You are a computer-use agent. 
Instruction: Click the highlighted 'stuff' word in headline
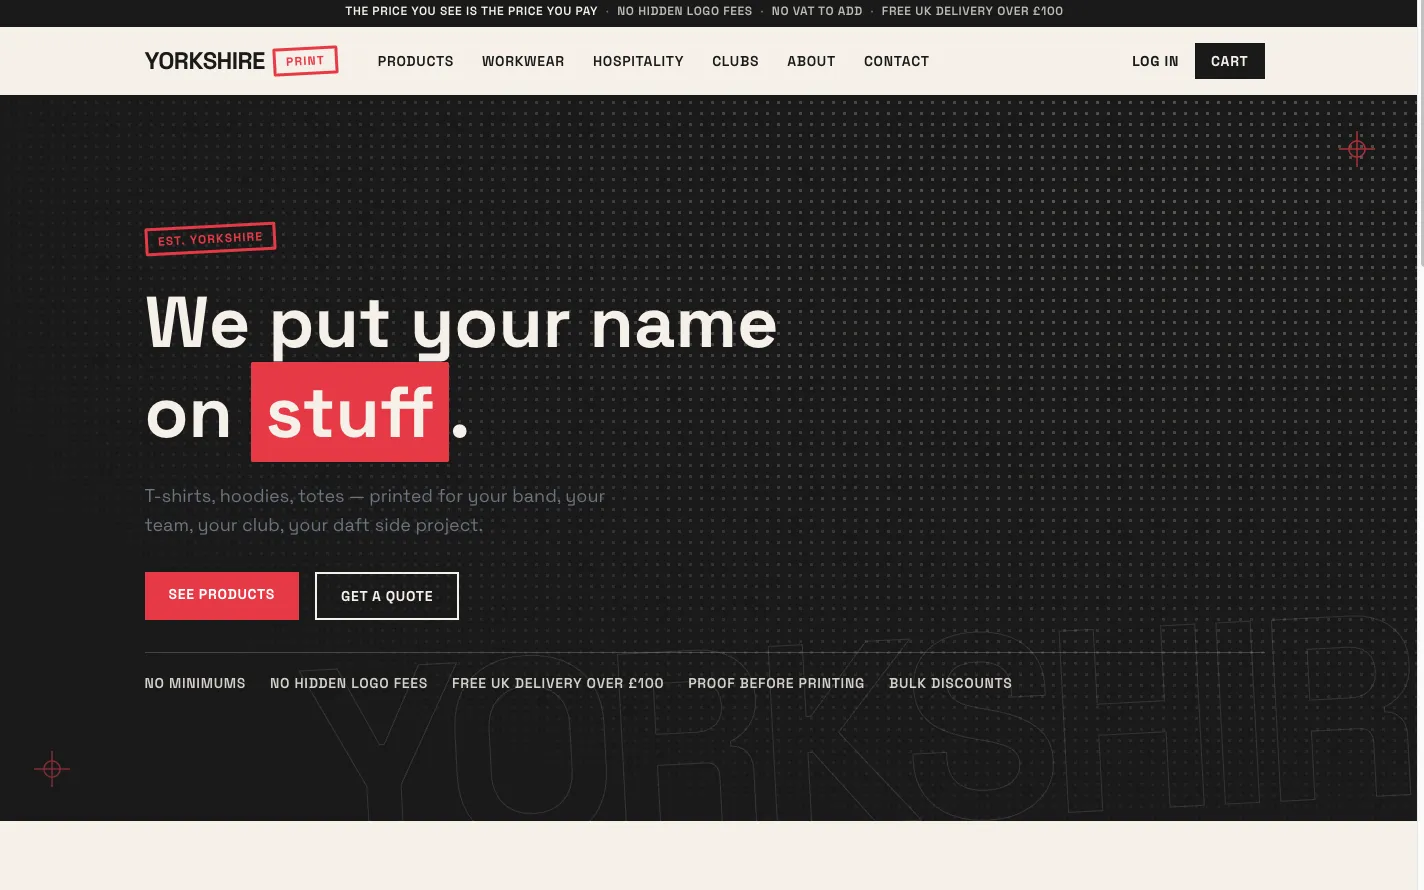(350, 412)
